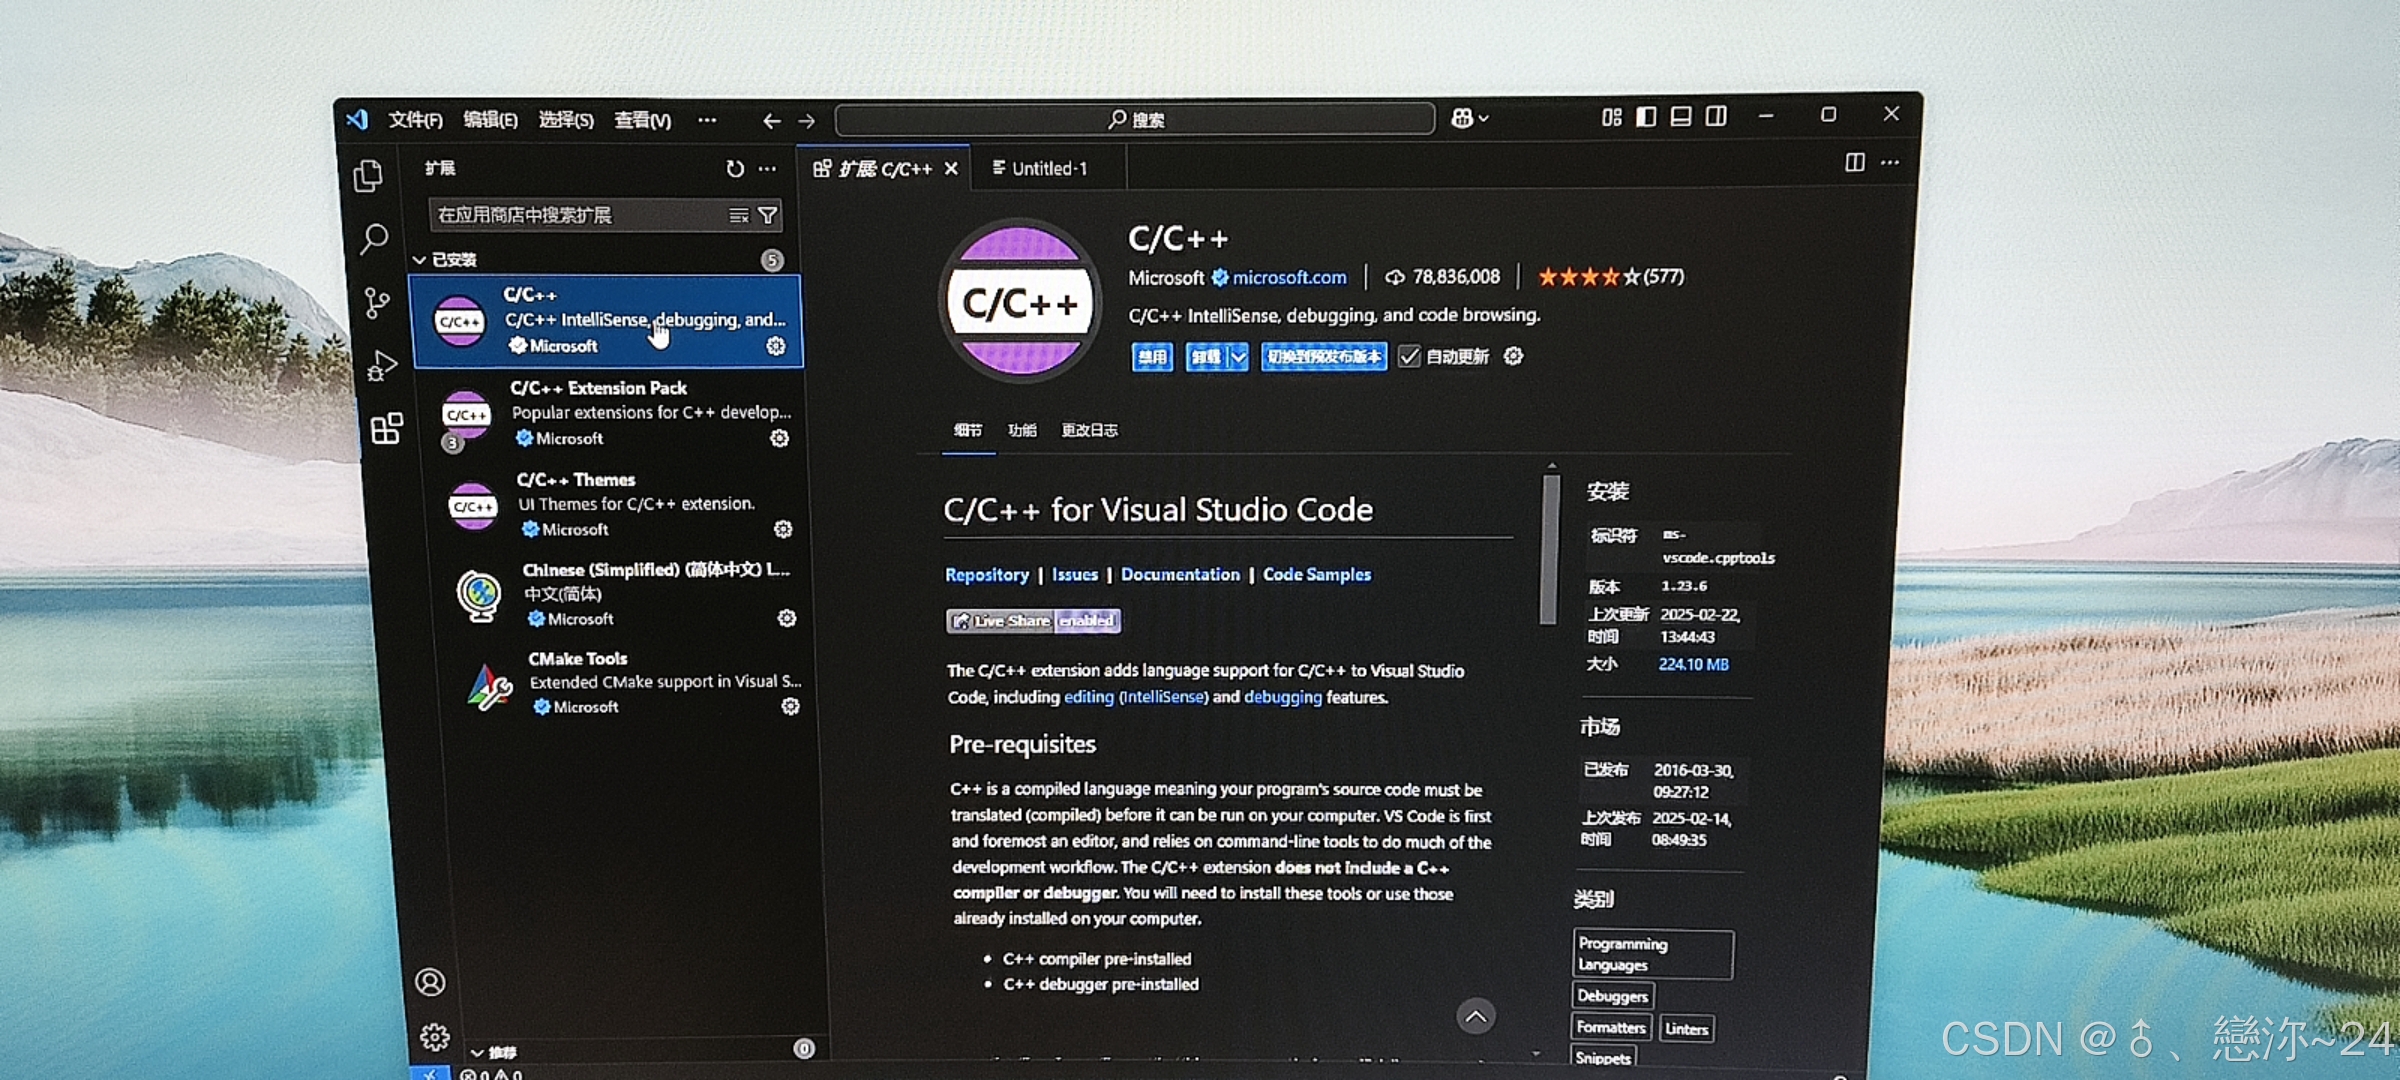Click the refresh extensions icon
2400x1080 pixels.
click(733, 169)
